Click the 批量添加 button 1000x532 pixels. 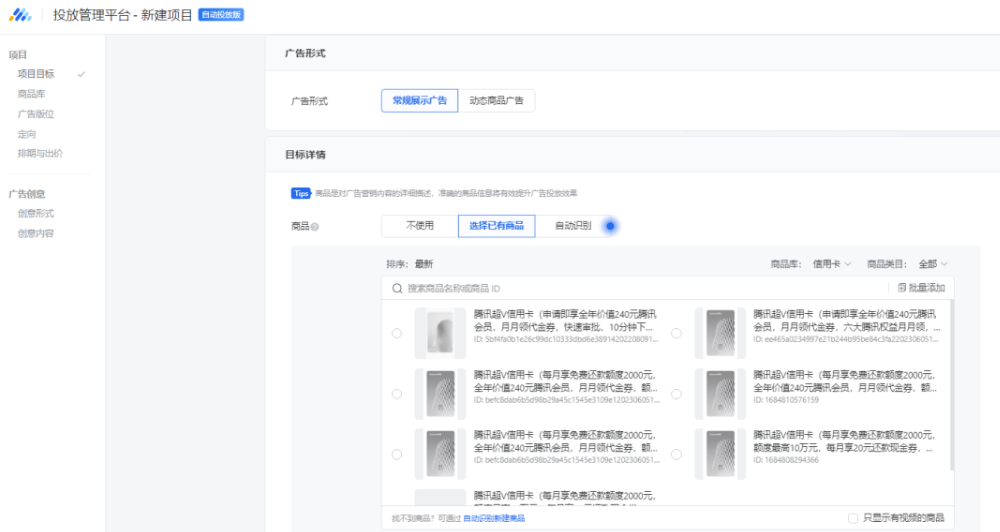tap(921, 288)
